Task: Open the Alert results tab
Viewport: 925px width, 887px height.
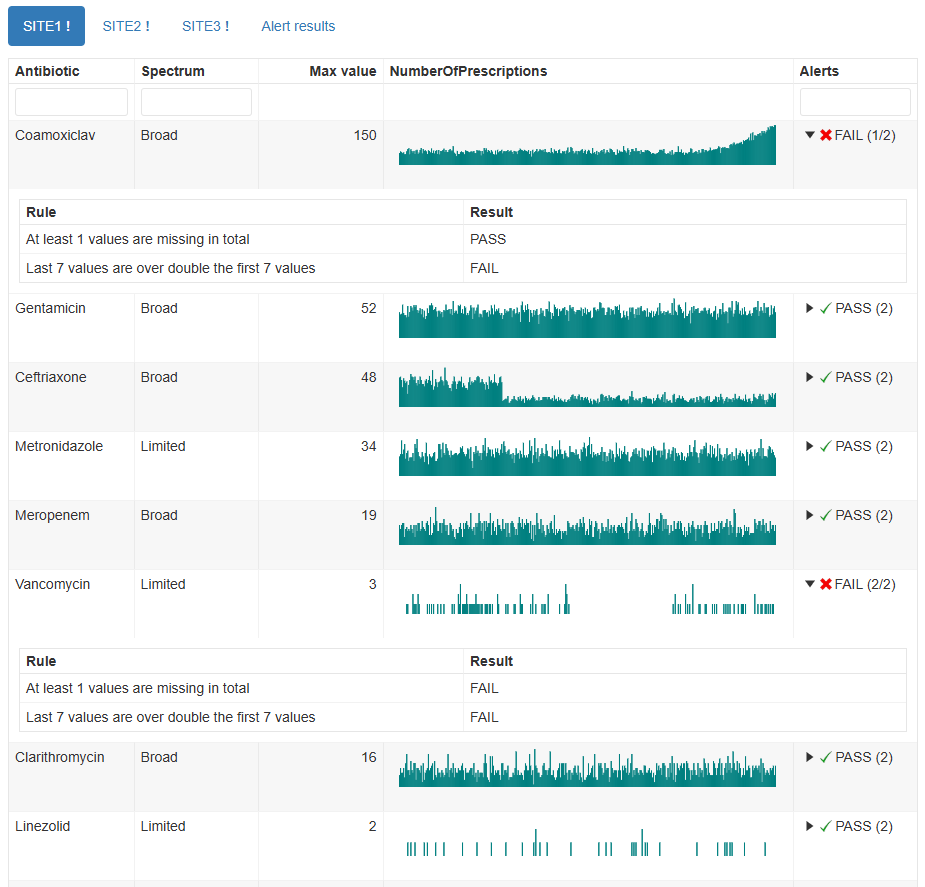Action: 298,26
